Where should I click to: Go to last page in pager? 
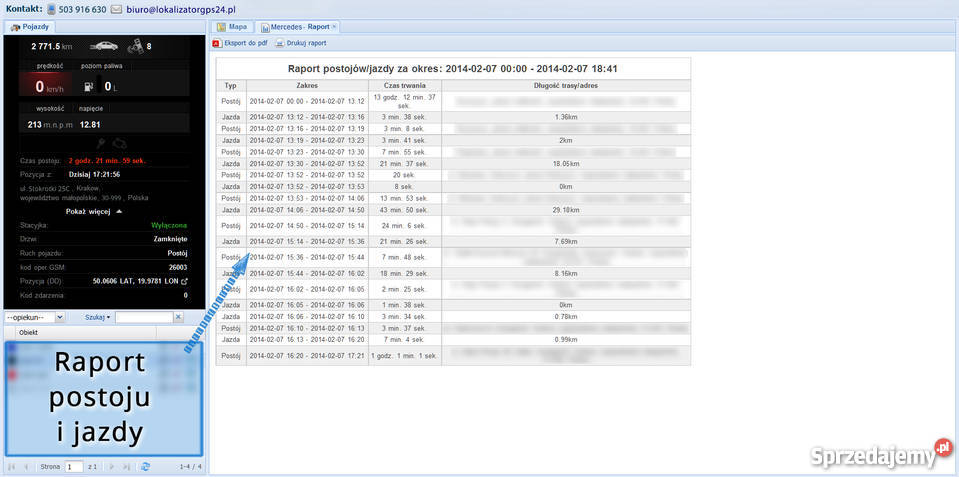[126, 467]
